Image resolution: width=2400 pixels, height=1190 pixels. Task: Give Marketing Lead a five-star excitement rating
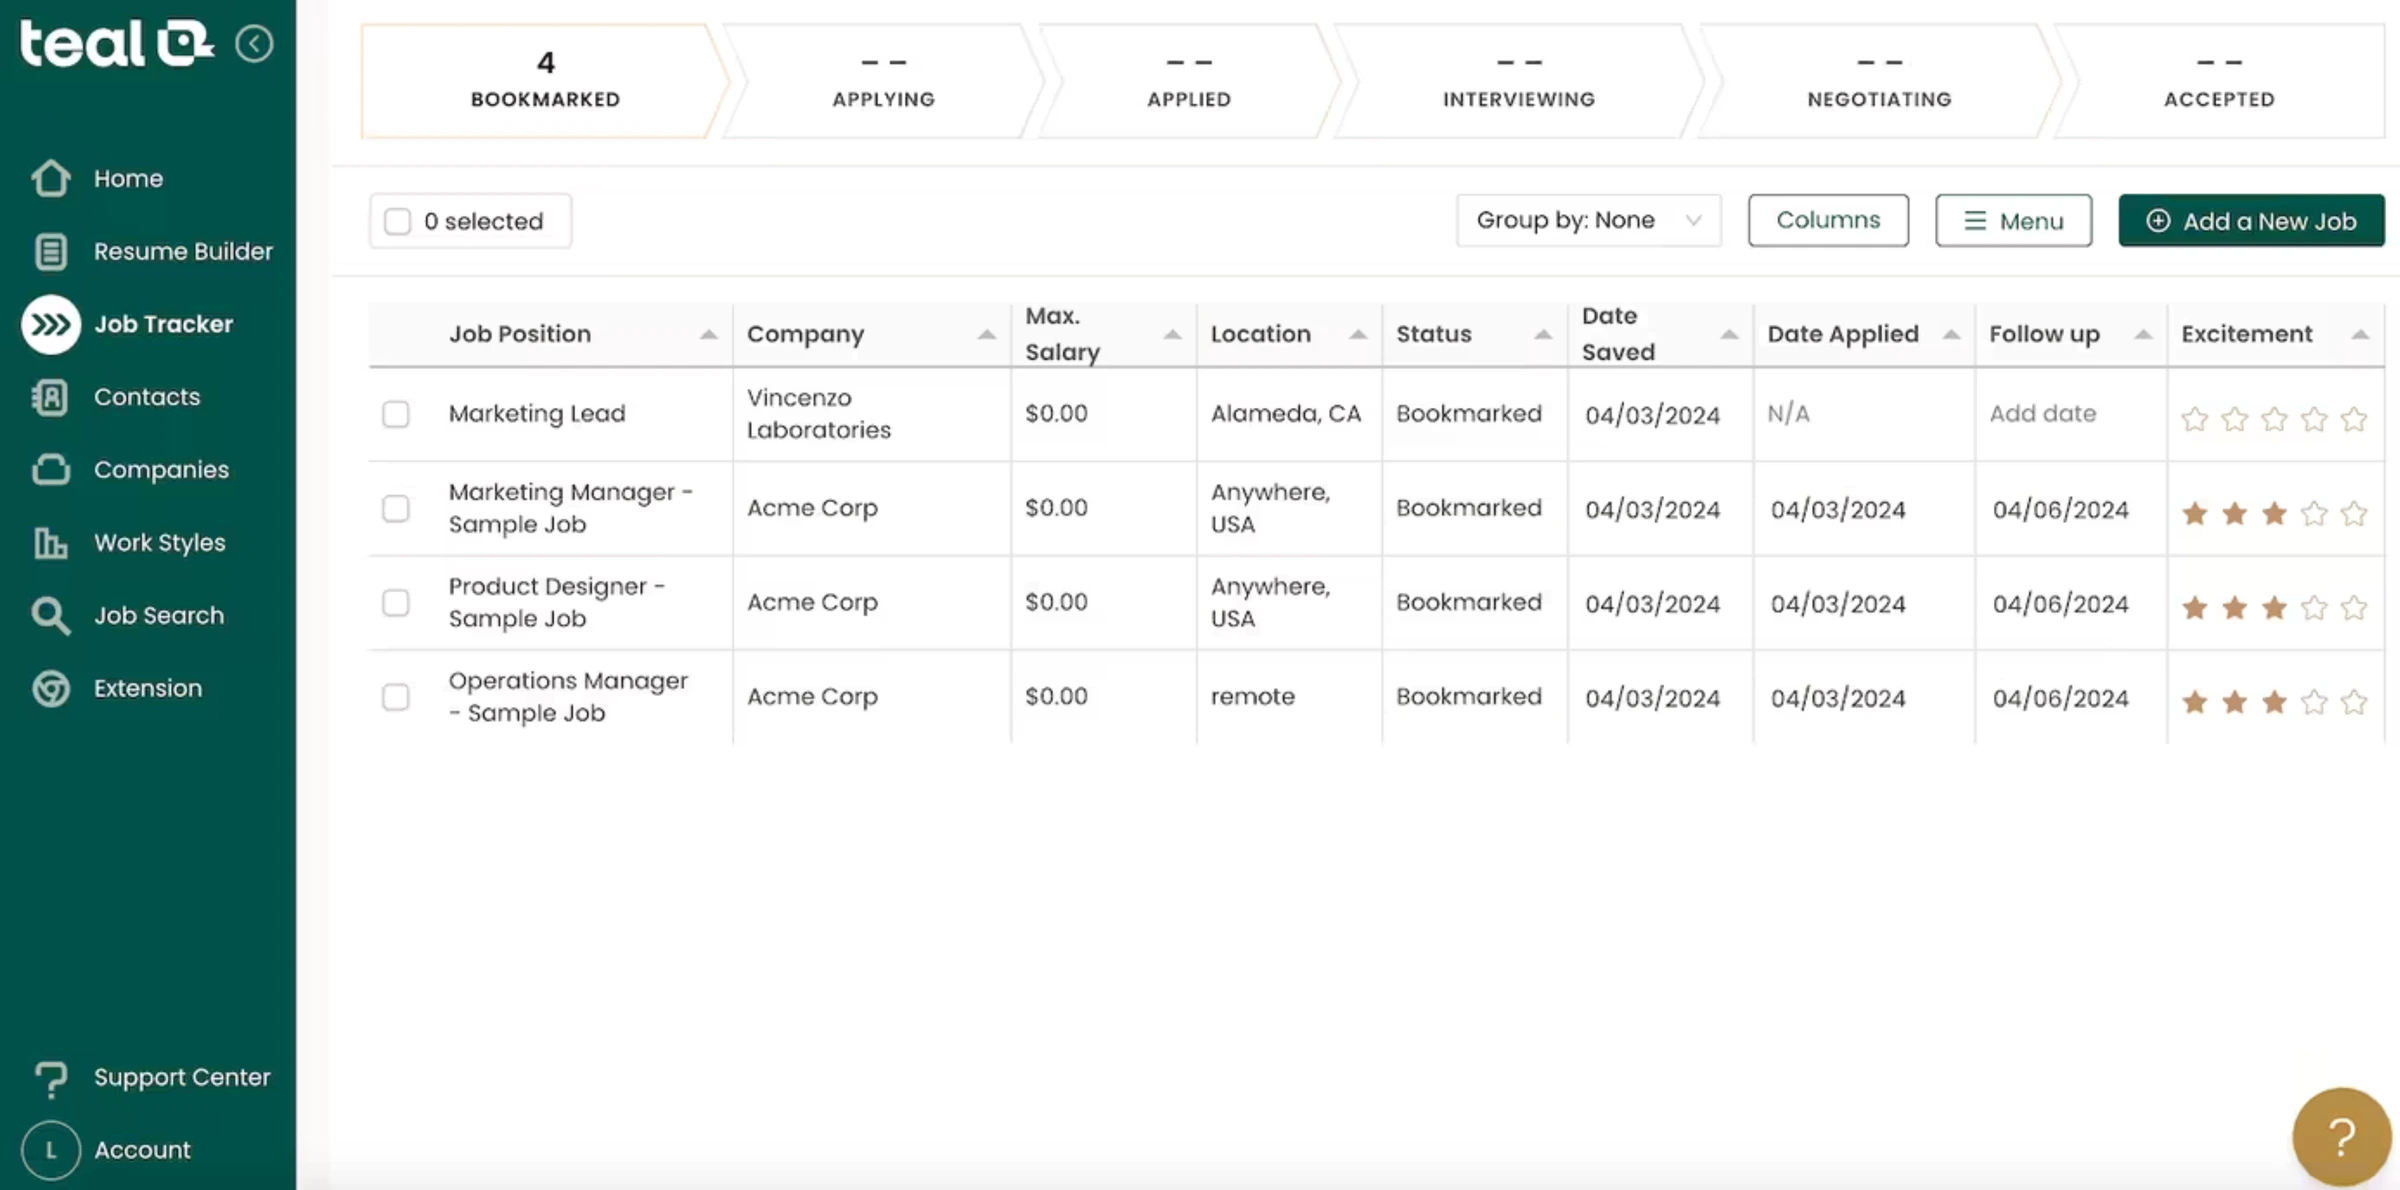click(x=2354, y=420)
